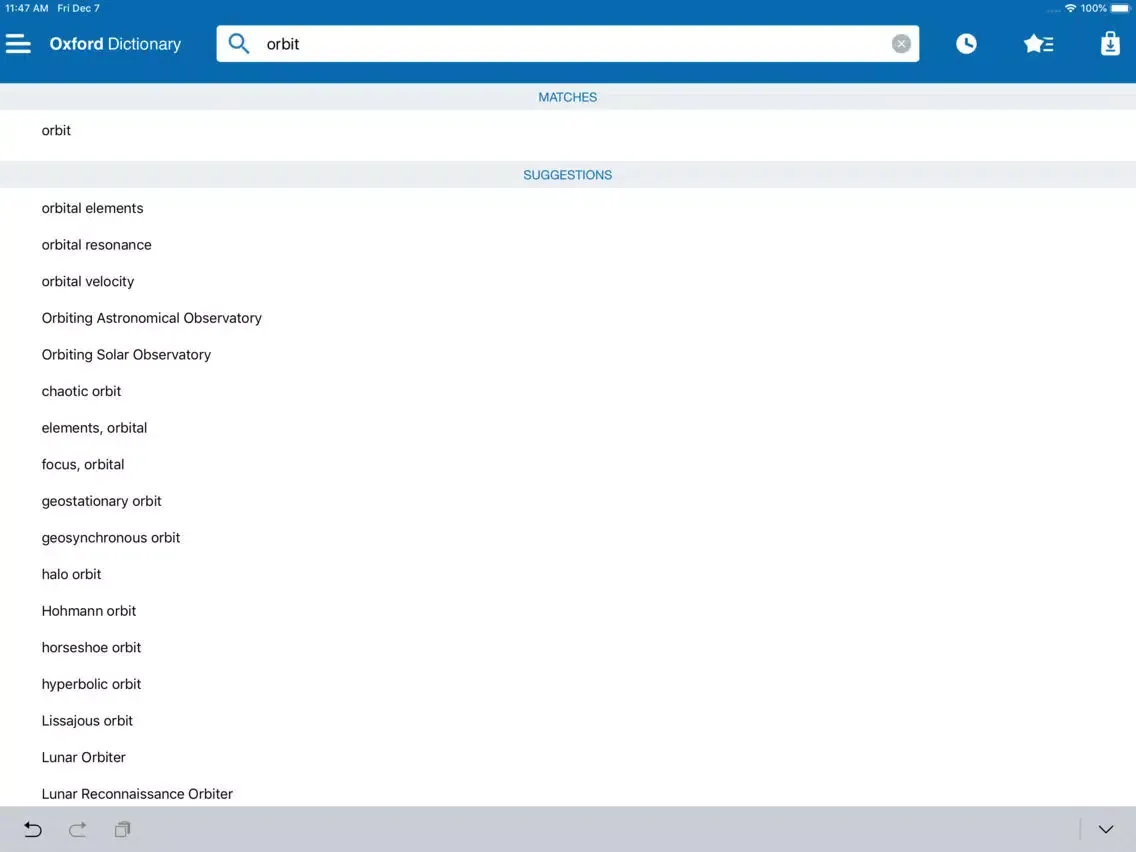Tap the redo arrow in keyboard bar

pyautogui.click(x=78, y=829)
